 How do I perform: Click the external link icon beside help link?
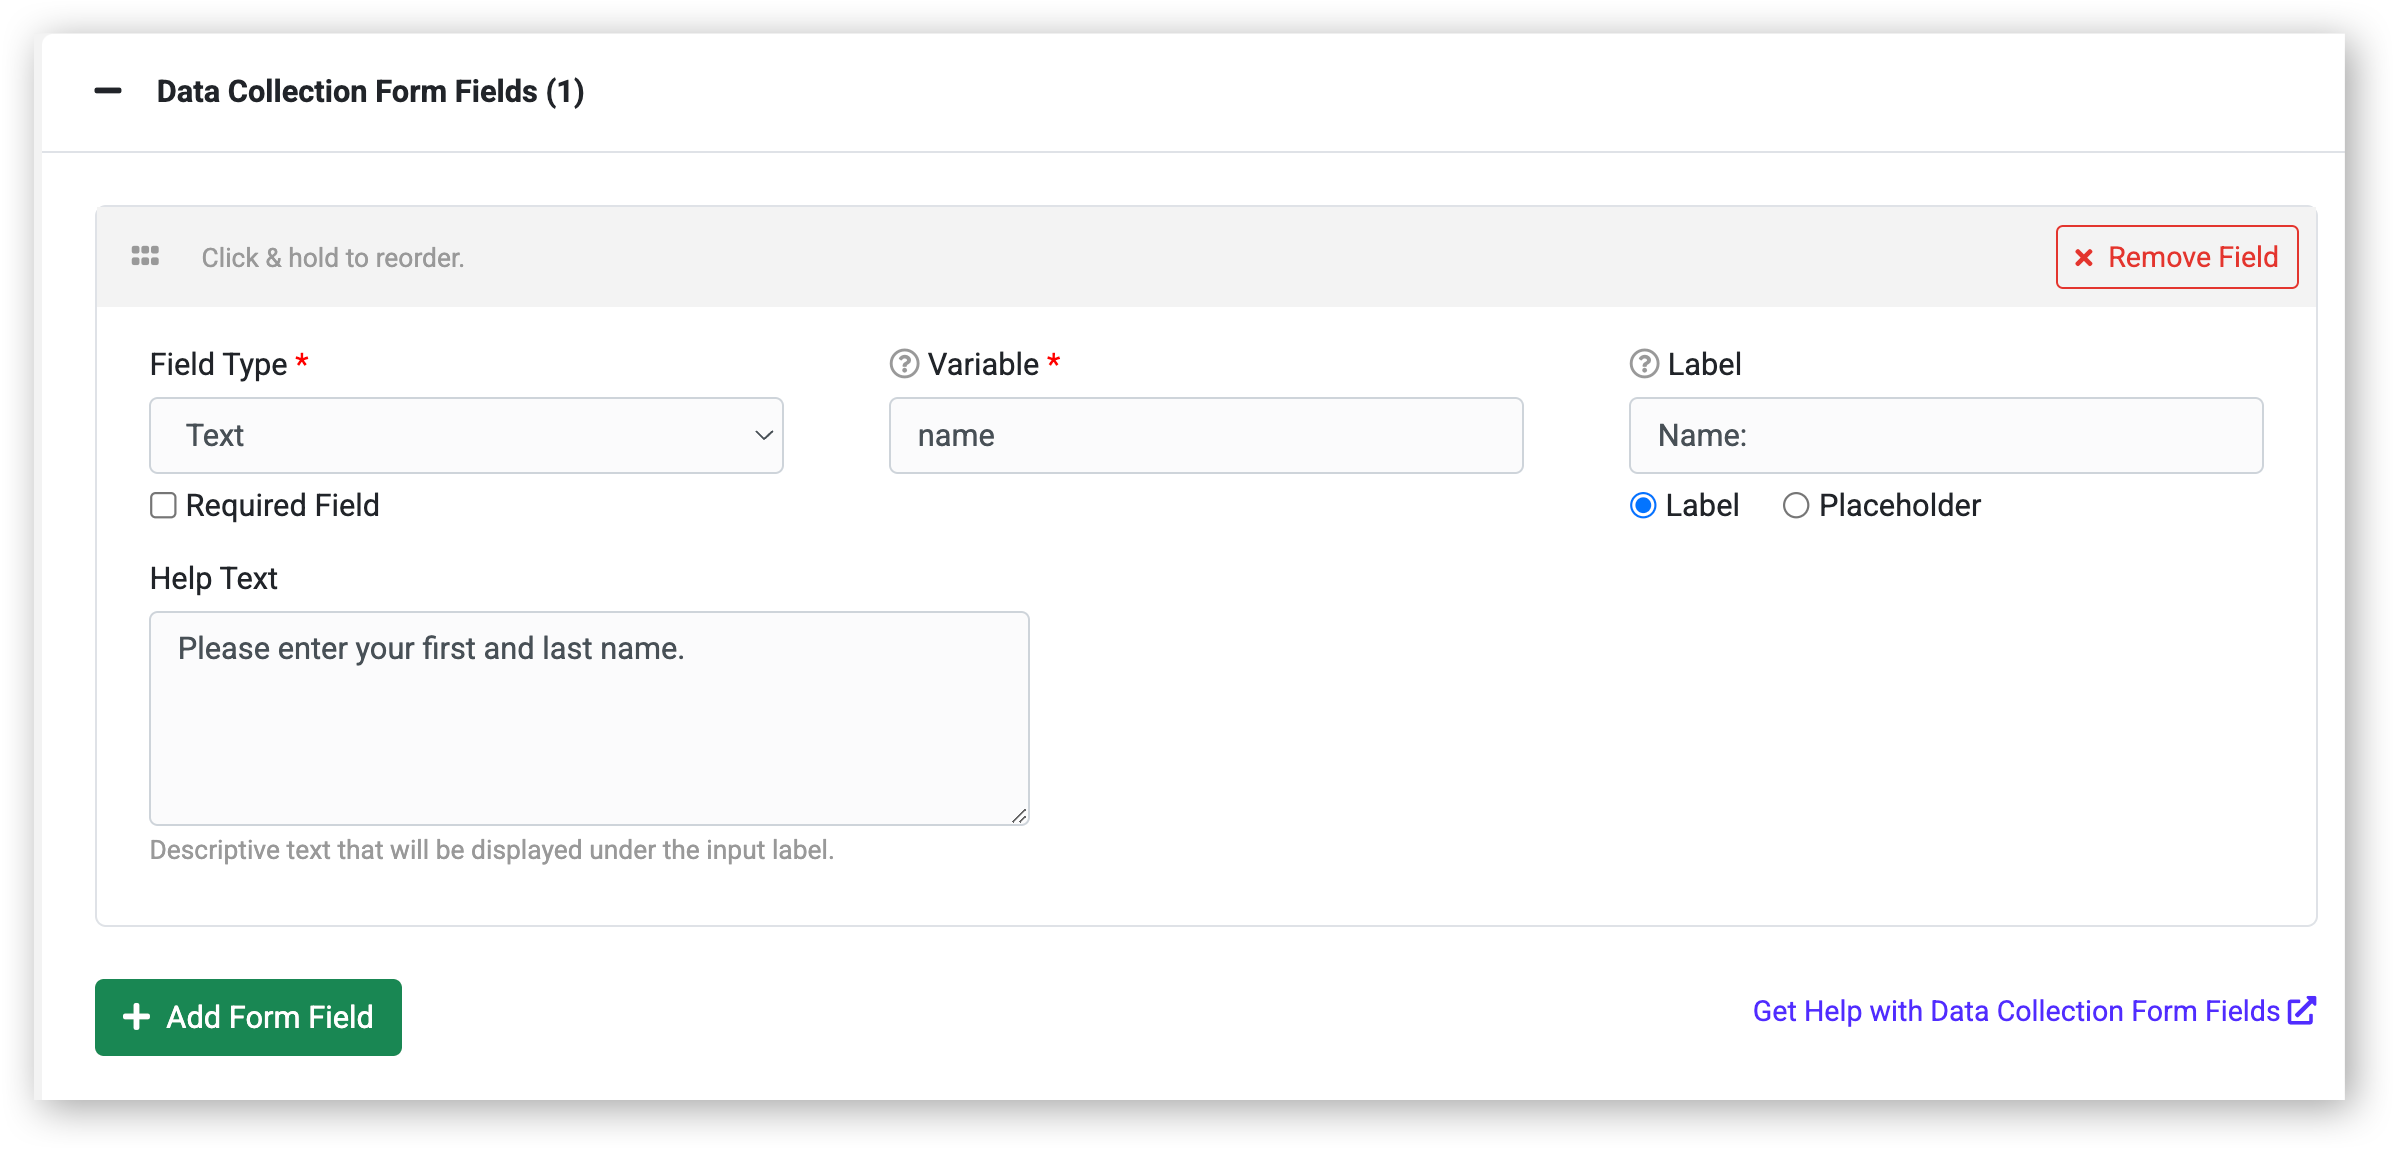[x=2302, y=1010]
